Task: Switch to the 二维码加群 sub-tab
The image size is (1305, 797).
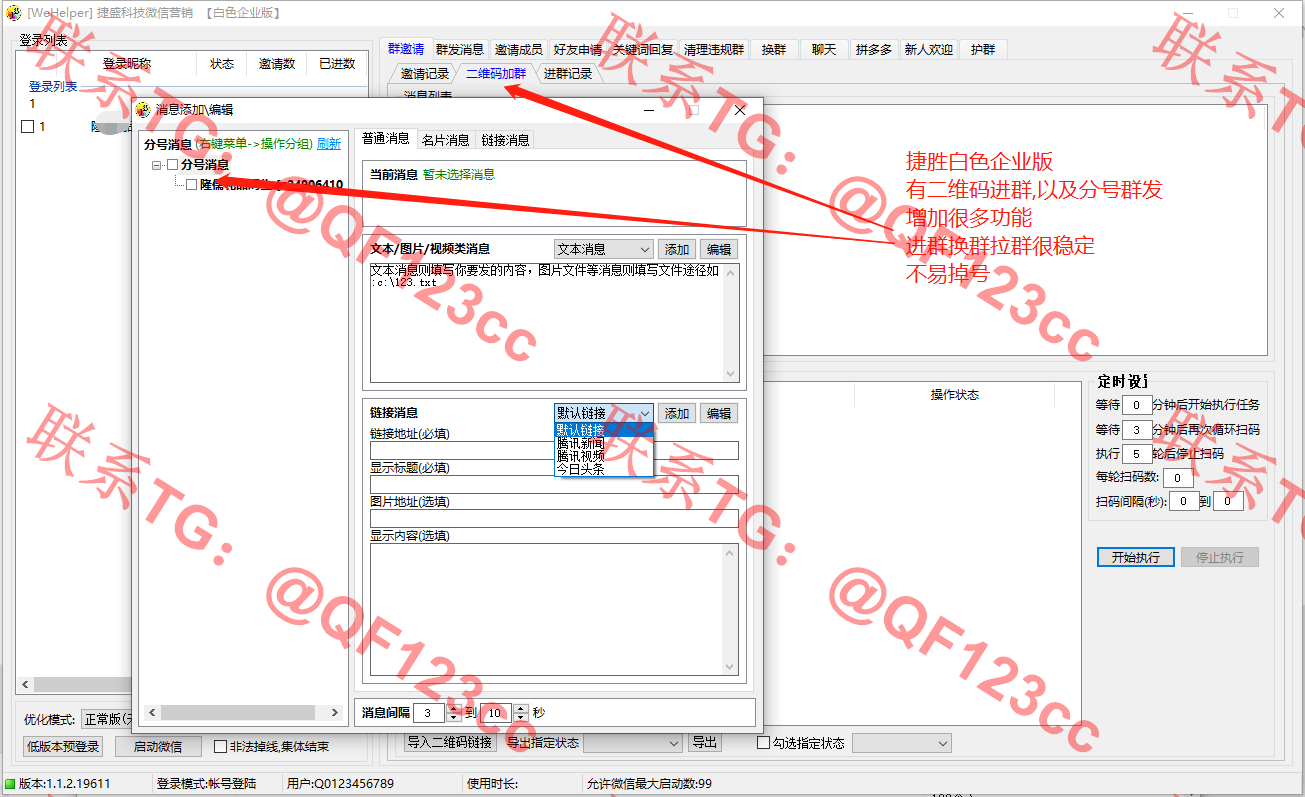Action: point(496,73)
